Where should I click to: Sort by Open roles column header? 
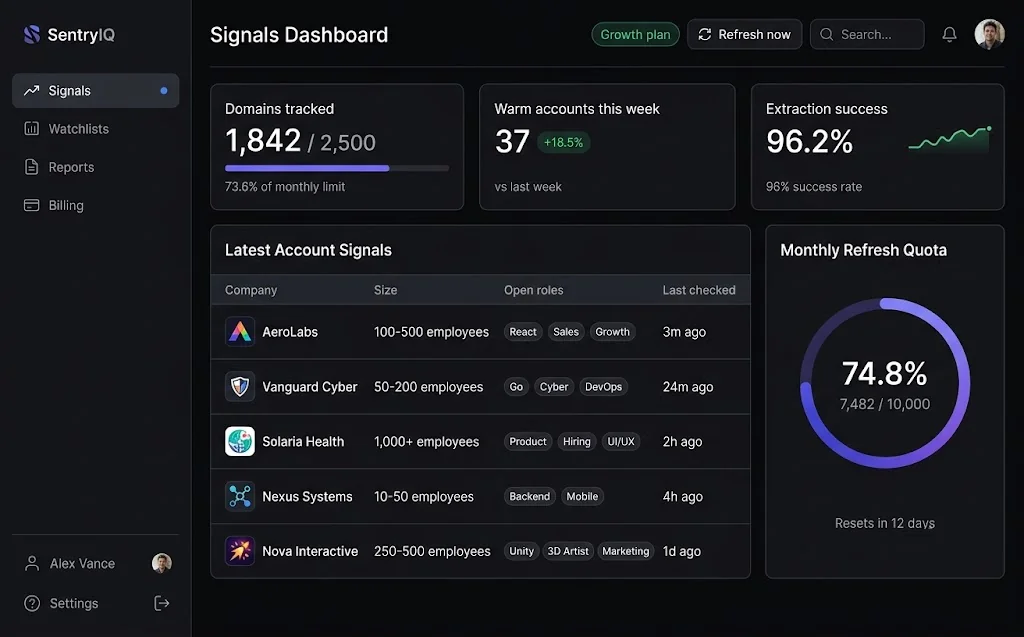[534, 290]
